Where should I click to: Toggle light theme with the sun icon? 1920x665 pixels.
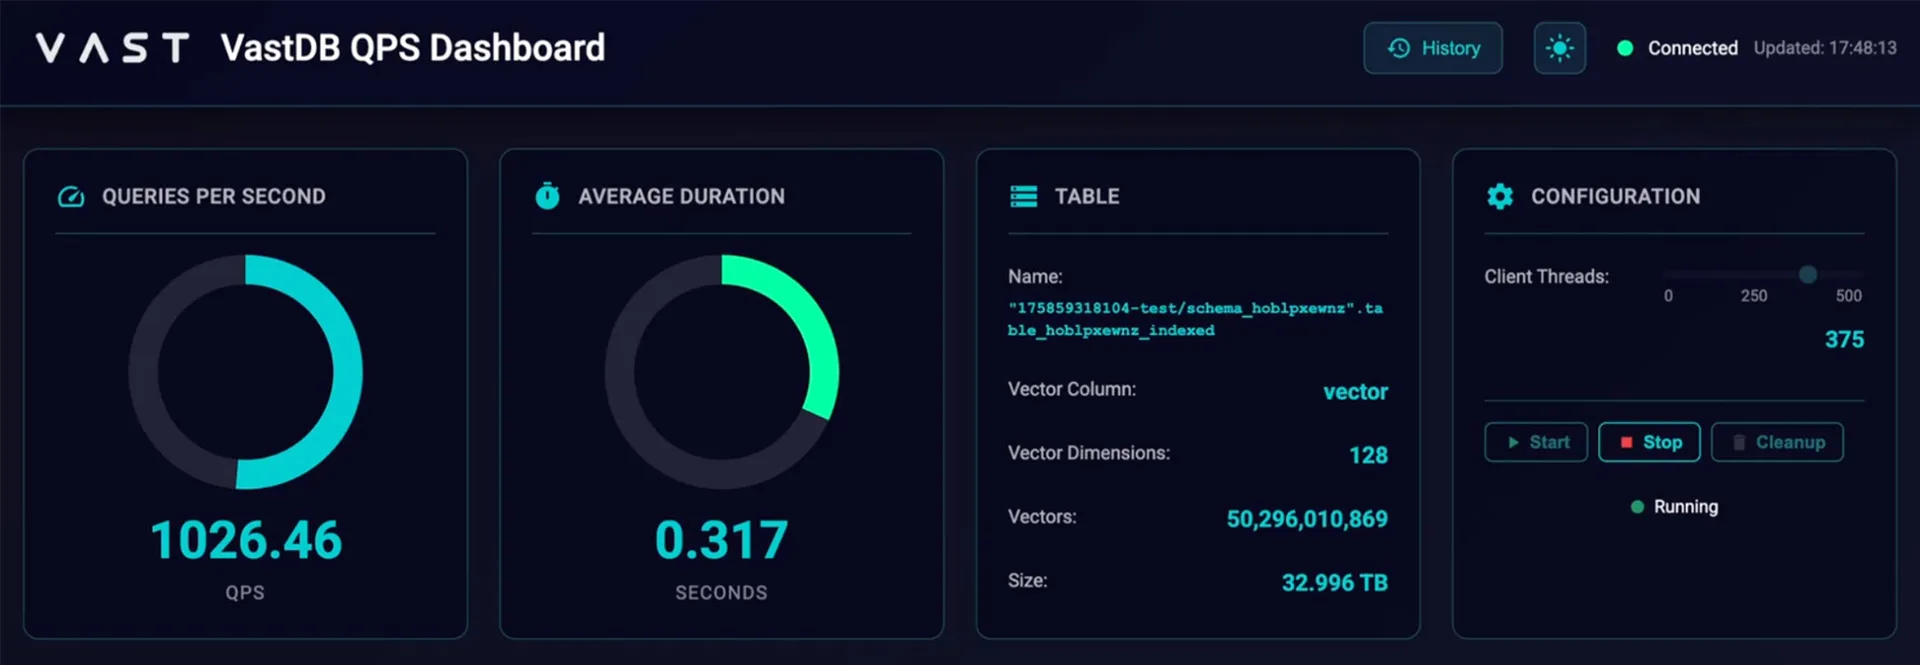click(x=1560, y=48)
